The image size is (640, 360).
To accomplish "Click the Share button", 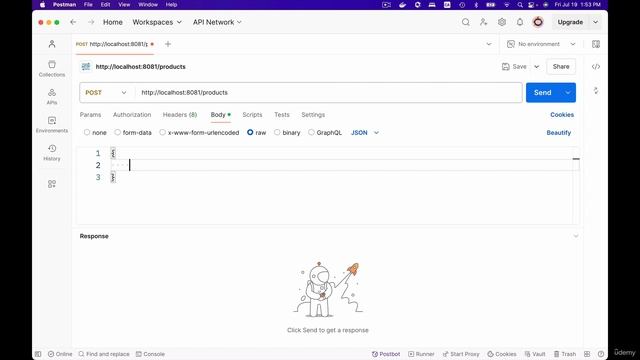I will [x=561, y=67].
